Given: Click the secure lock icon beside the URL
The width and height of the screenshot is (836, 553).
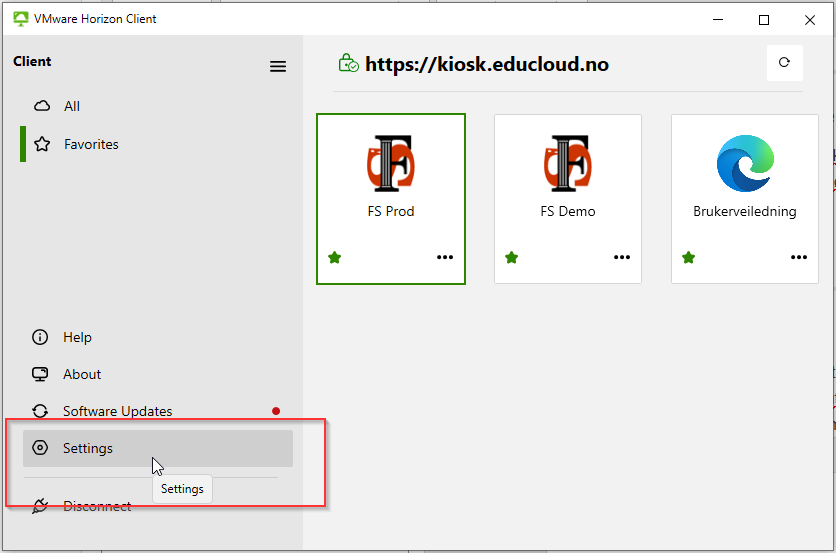Looking at the screenshot, I should 348,64.
